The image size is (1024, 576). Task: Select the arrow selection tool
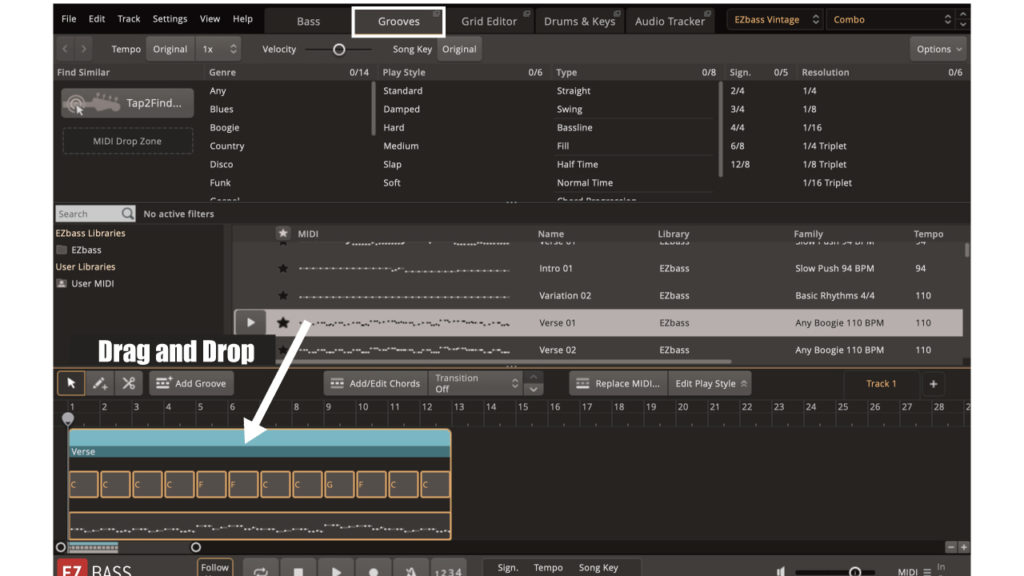(x=71, y=383)
